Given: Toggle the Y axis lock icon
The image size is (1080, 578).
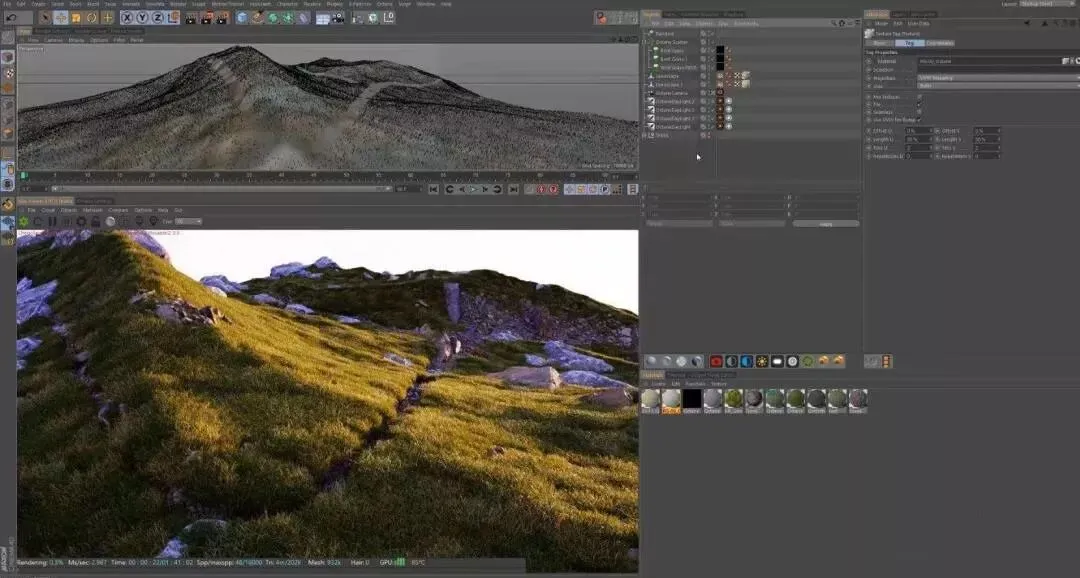Looking at the screenshot, I should (142, 17).
